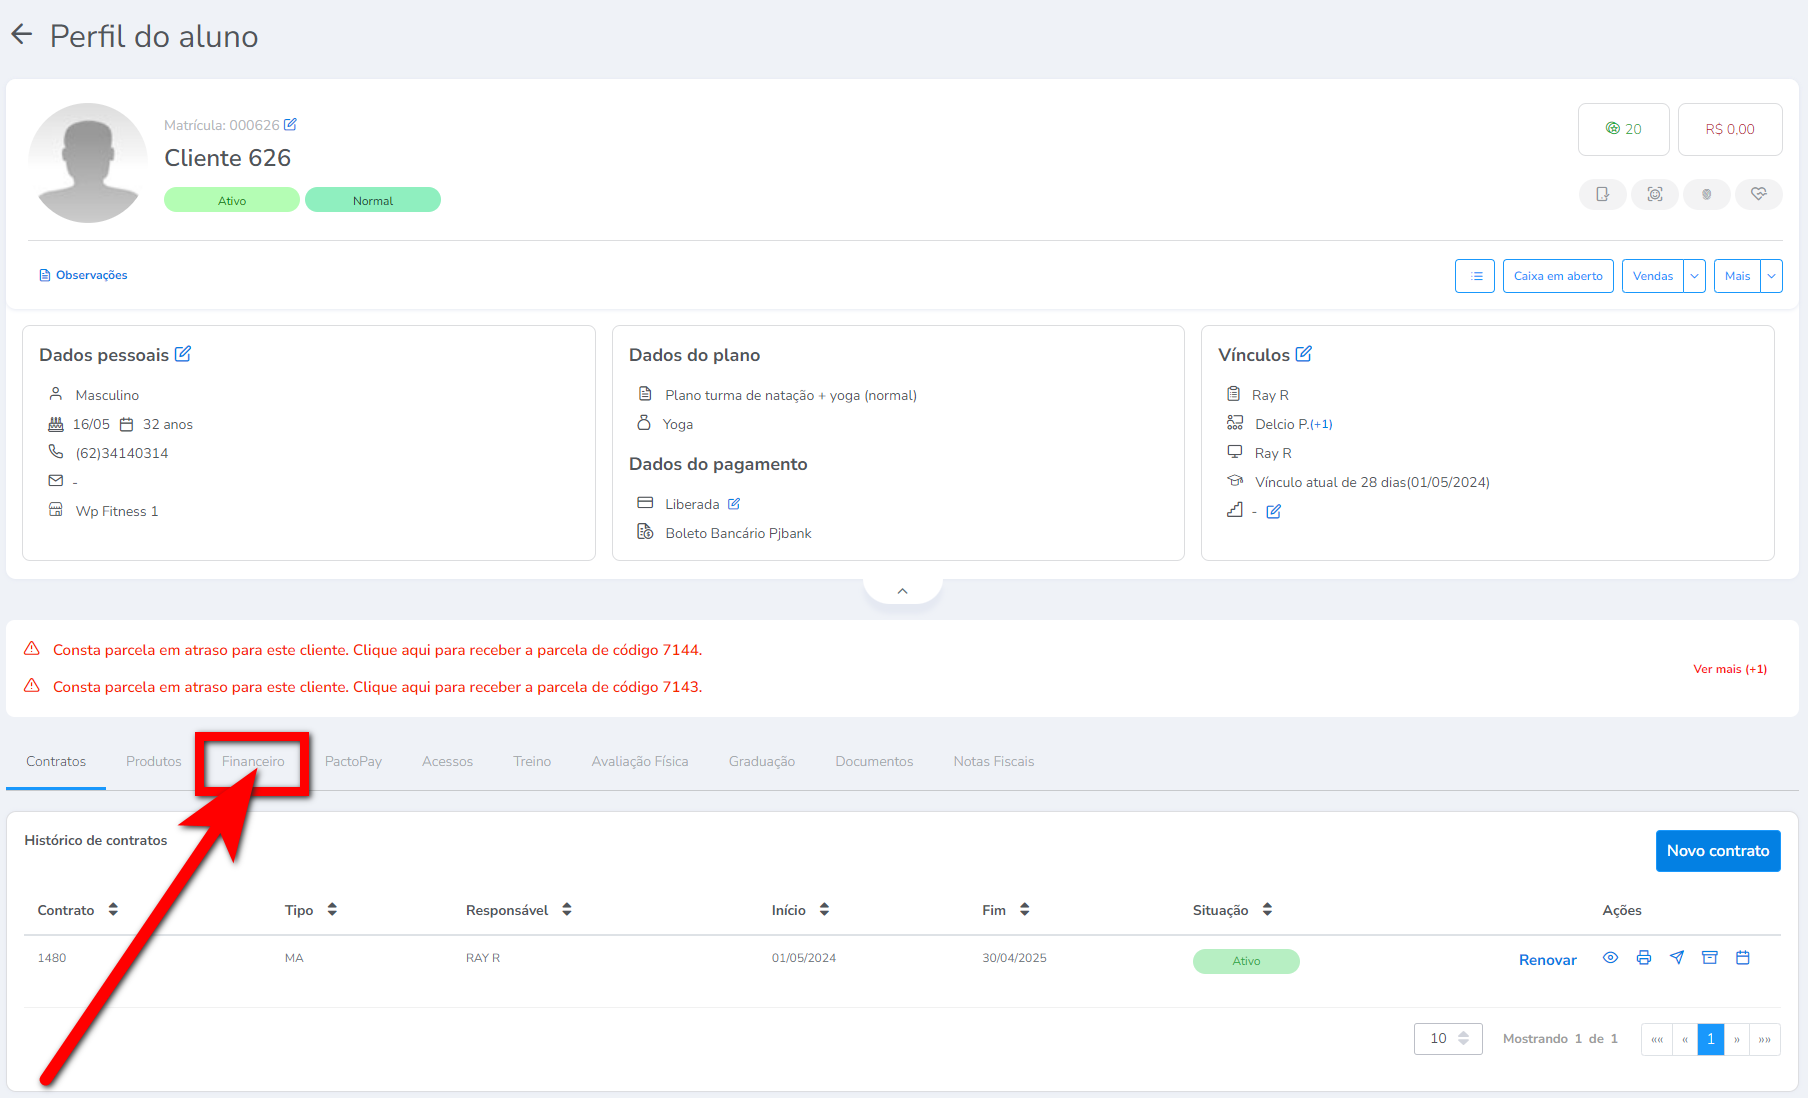View contract 1480 details with eye icon
Screen dimensions: 1808x1098
pos(1610,958)
